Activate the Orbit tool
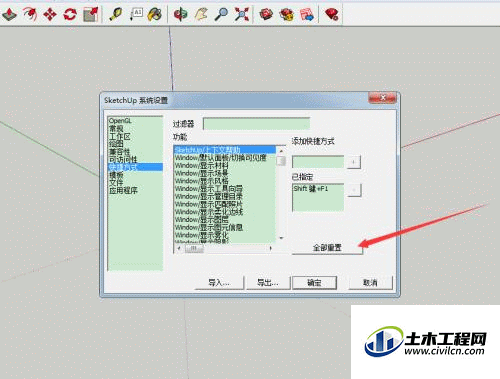 point(181,14)
